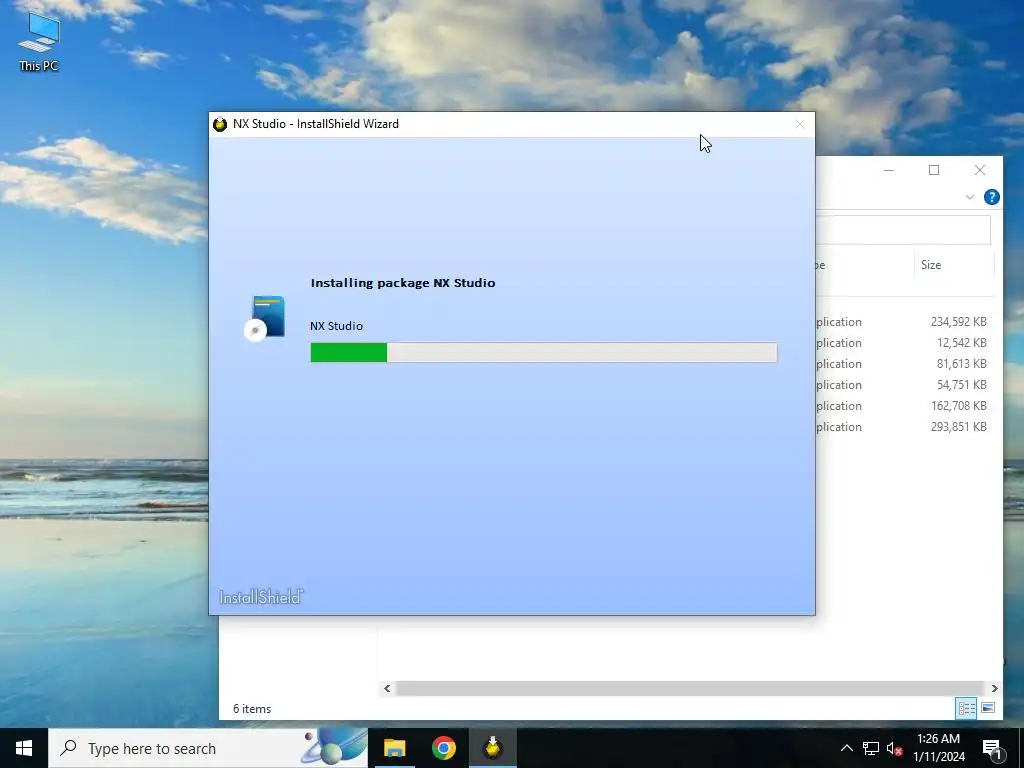Click the 6 items status text
This screenshot has width=1024, height=768.
pos(252,709)
